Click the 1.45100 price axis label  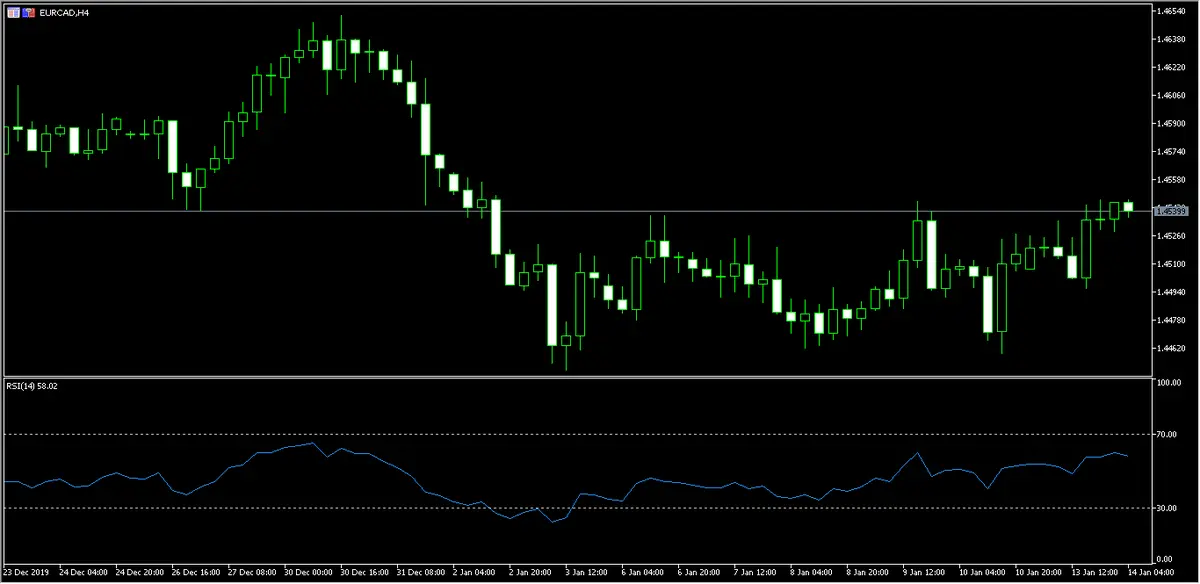tap(1171, 264)
